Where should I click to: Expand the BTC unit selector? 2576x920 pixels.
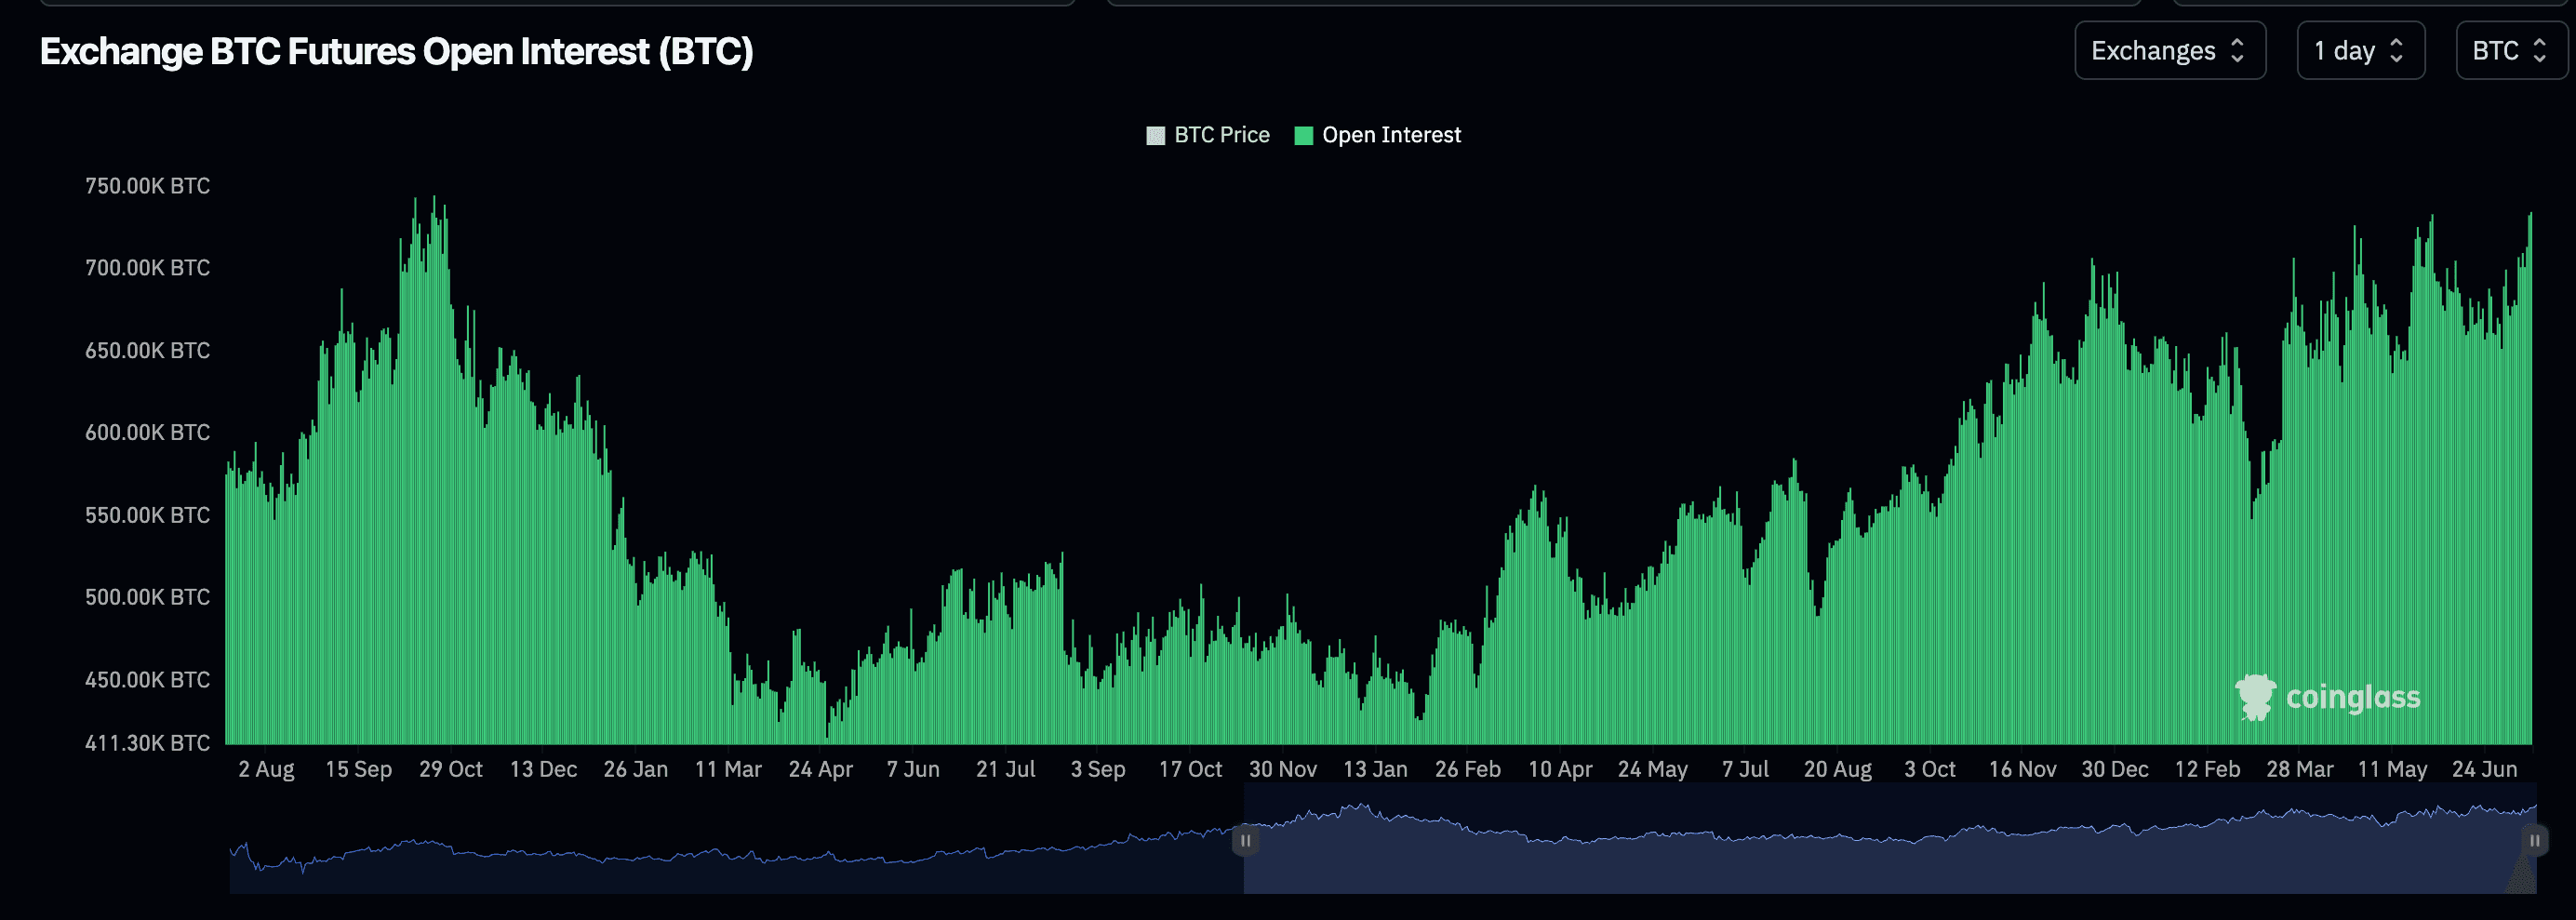2509,51
